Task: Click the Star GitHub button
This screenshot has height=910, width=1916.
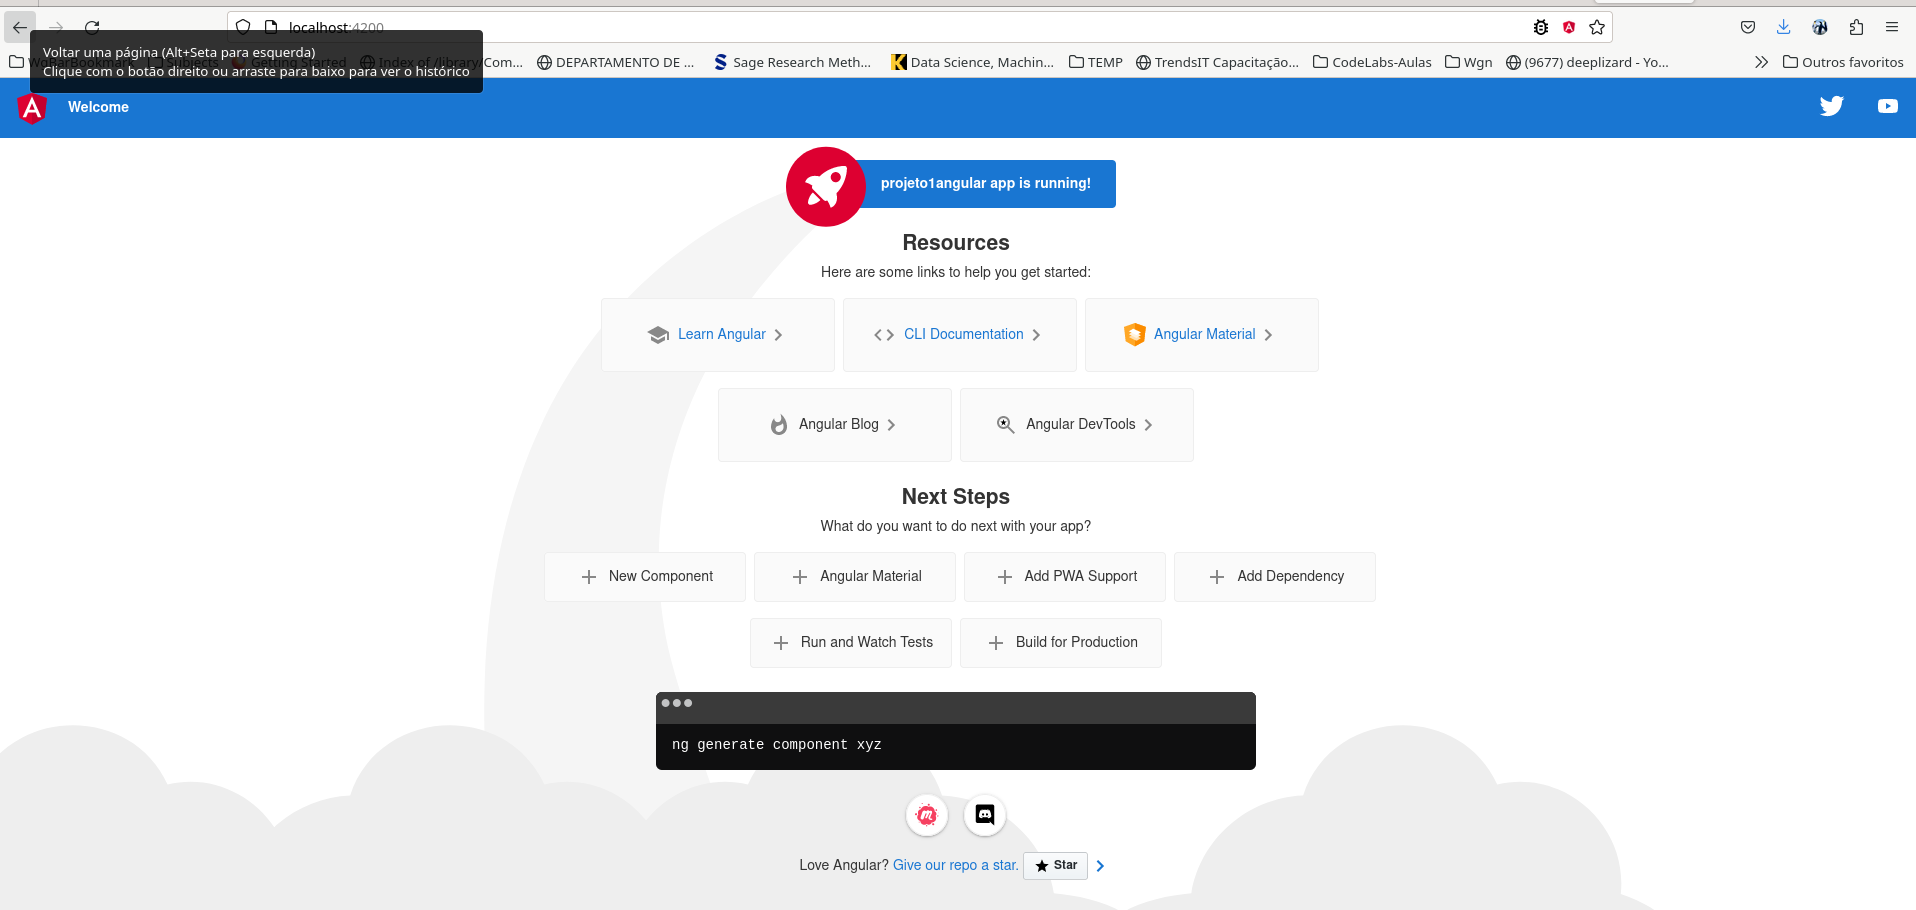Action: [x=1055, y=866]
